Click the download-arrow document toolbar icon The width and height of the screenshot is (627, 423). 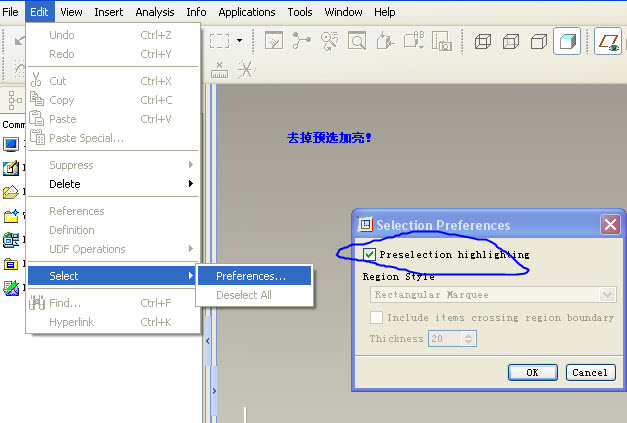coord(385,41)
